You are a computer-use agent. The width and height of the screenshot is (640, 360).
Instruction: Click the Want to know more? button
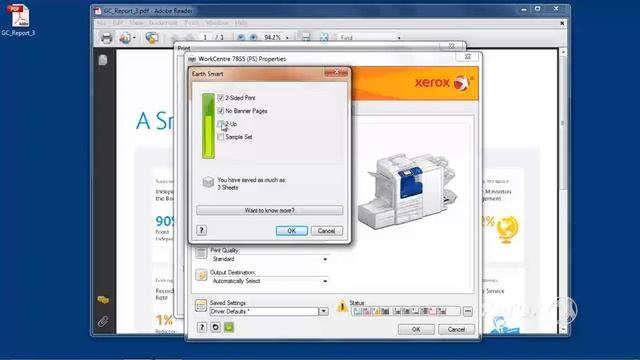coord(269,210)
